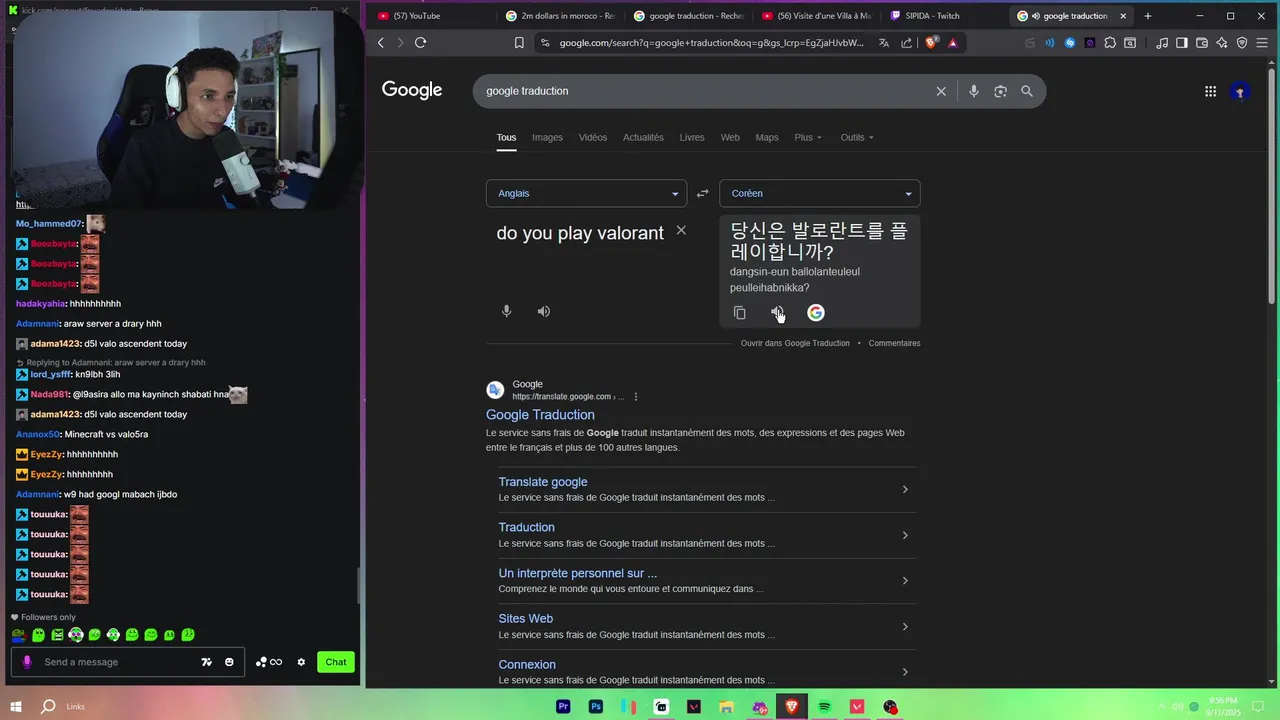
Task: Click the search magnifier icon
Action: [1027, 91]
